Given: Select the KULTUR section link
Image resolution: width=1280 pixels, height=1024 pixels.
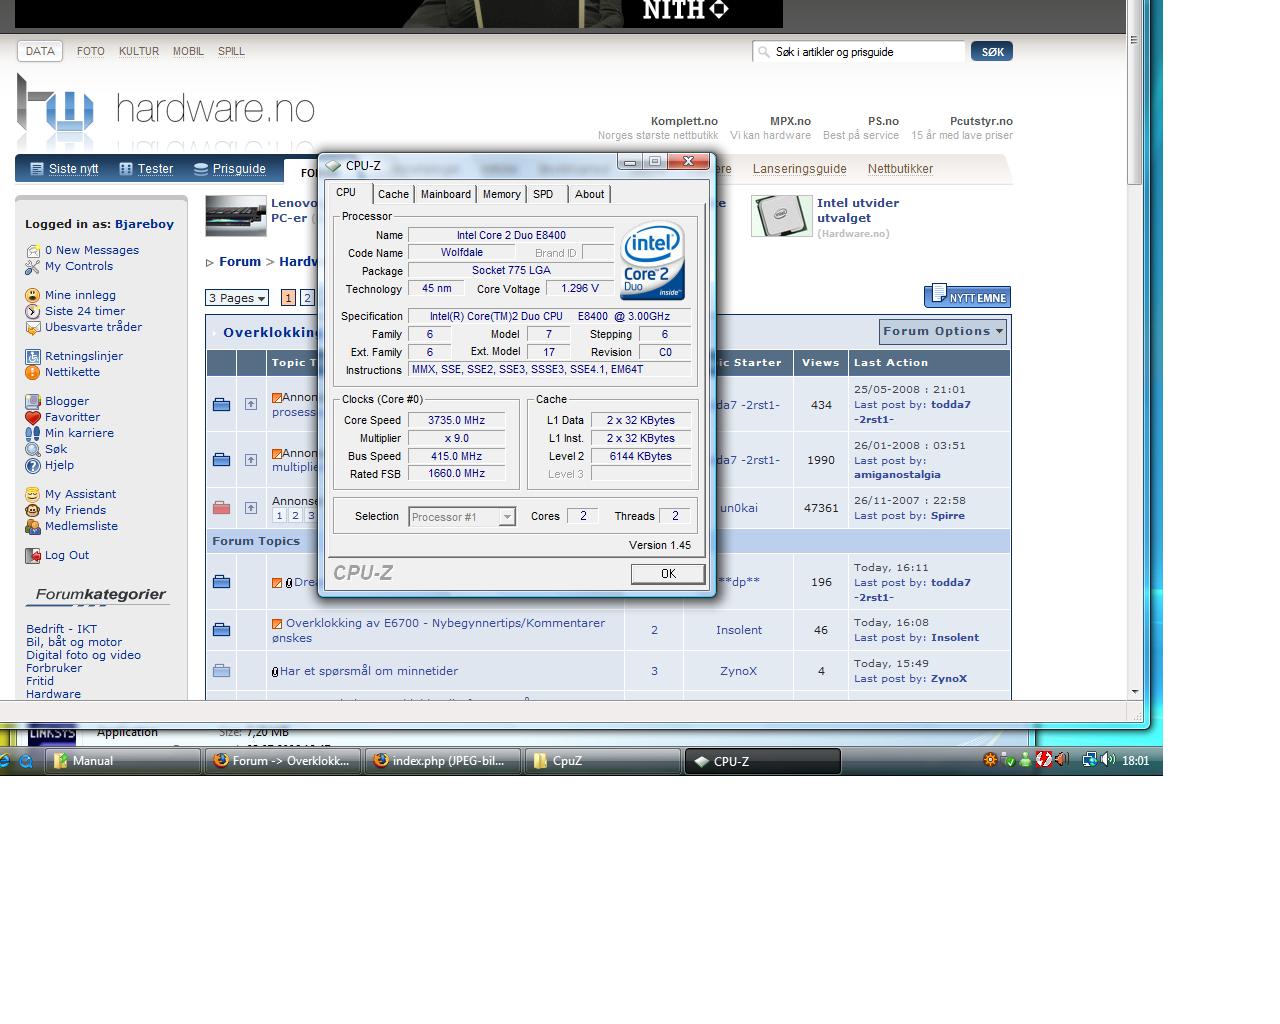Looking at the screenshot, I should pos(139,51).
